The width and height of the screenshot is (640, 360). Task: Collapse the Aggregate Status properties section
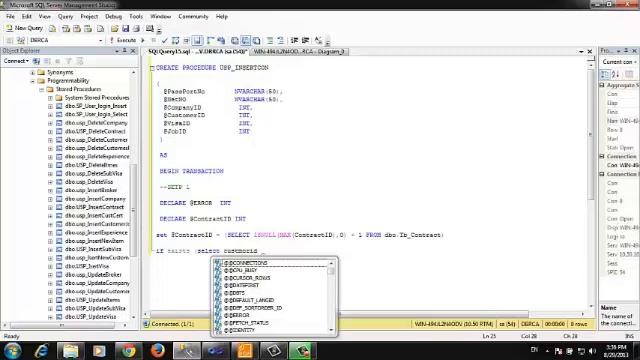click(602, 85)
